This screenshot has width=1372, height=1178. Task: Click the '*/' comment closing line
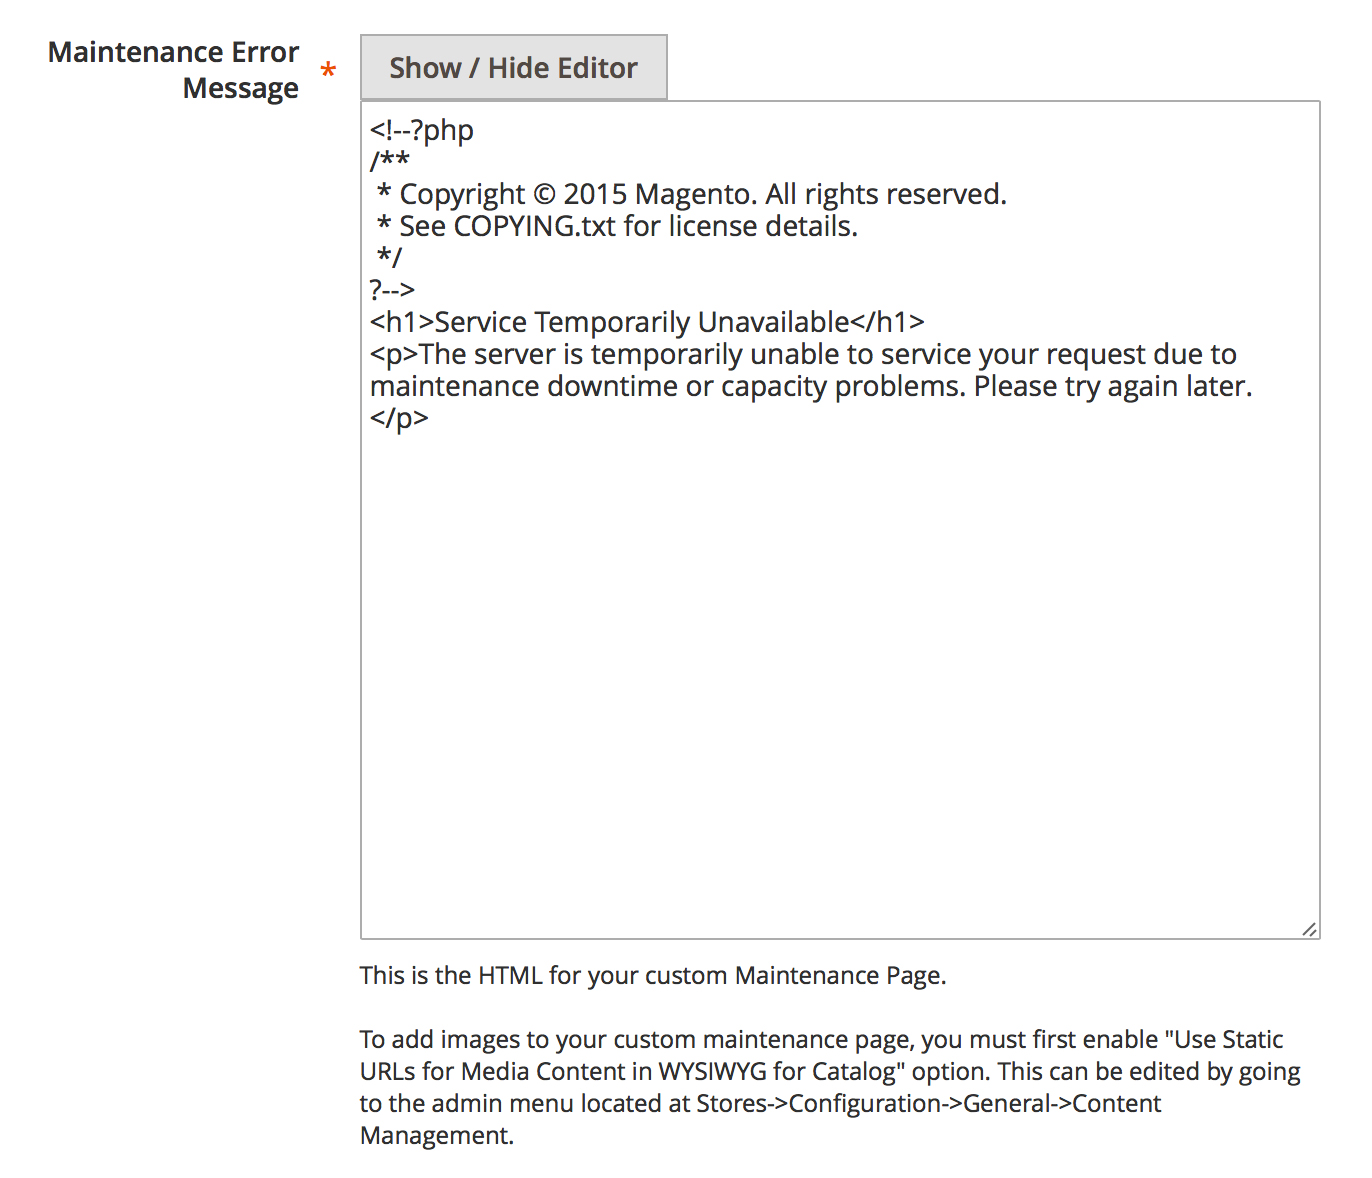tap(389, 258)
